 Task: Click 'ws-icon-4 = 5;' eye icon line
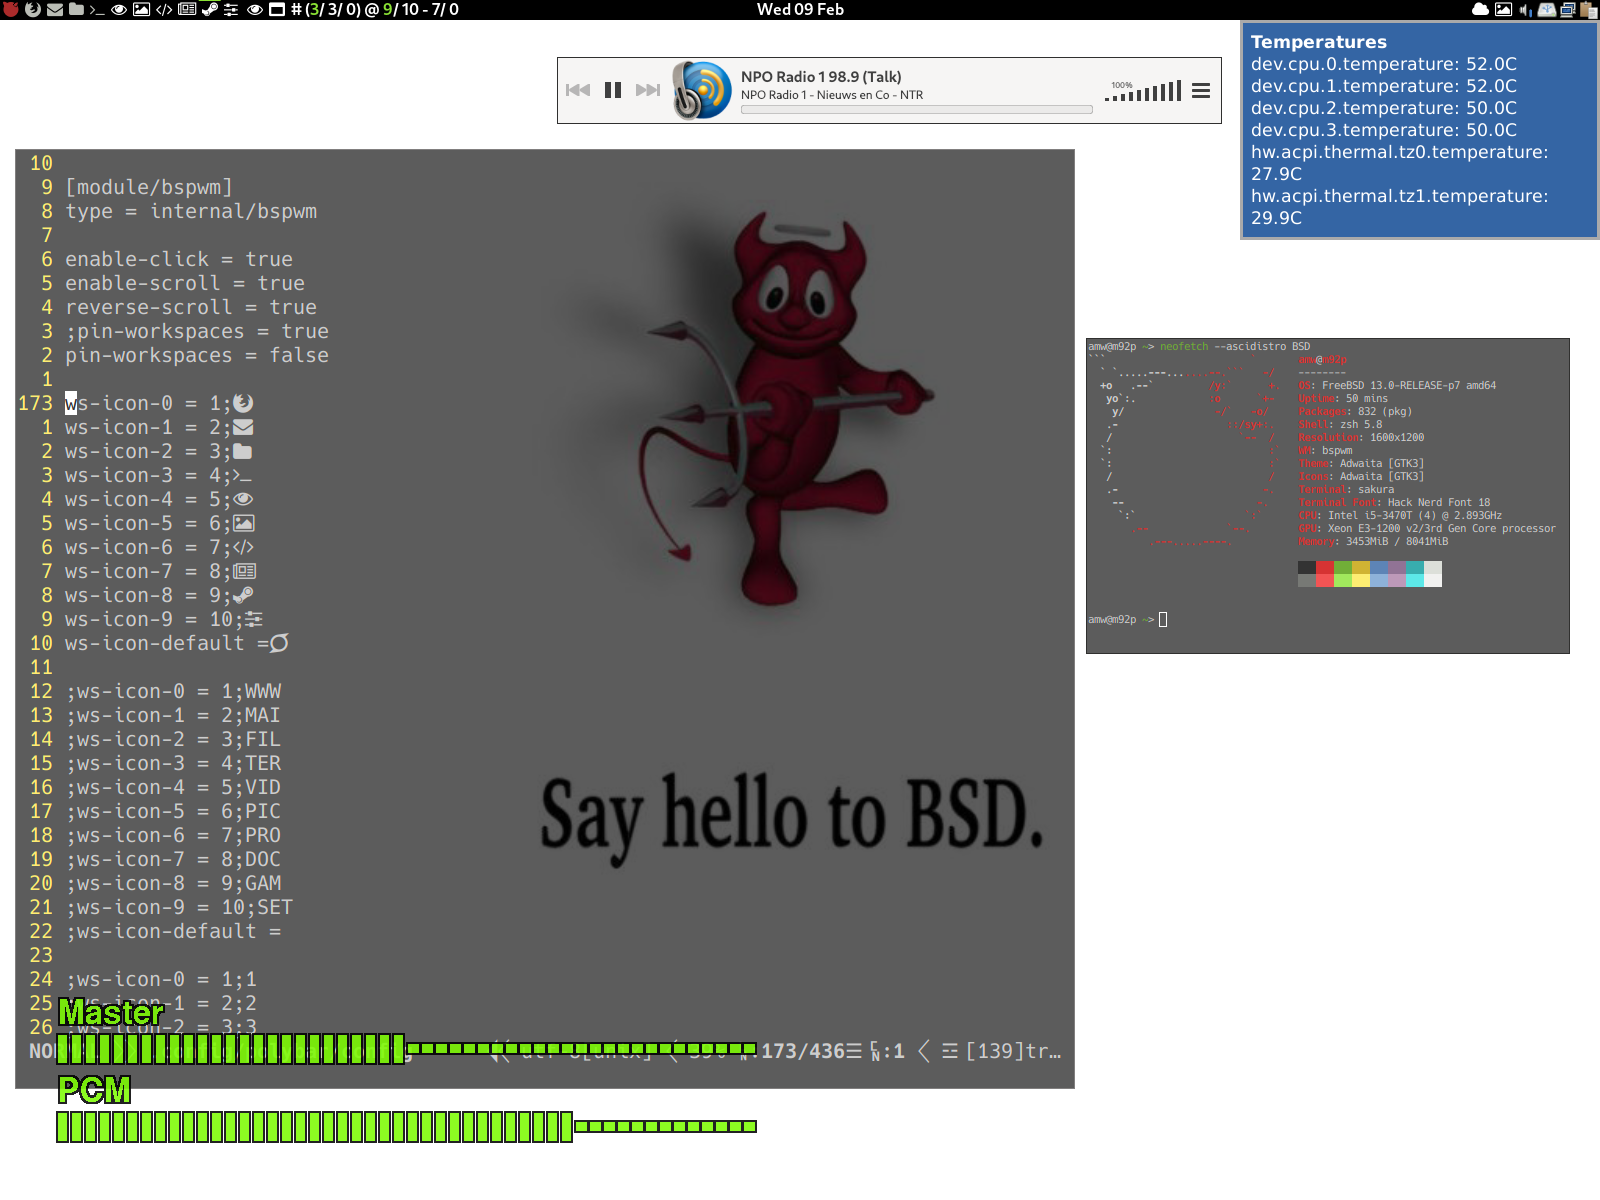159,499
